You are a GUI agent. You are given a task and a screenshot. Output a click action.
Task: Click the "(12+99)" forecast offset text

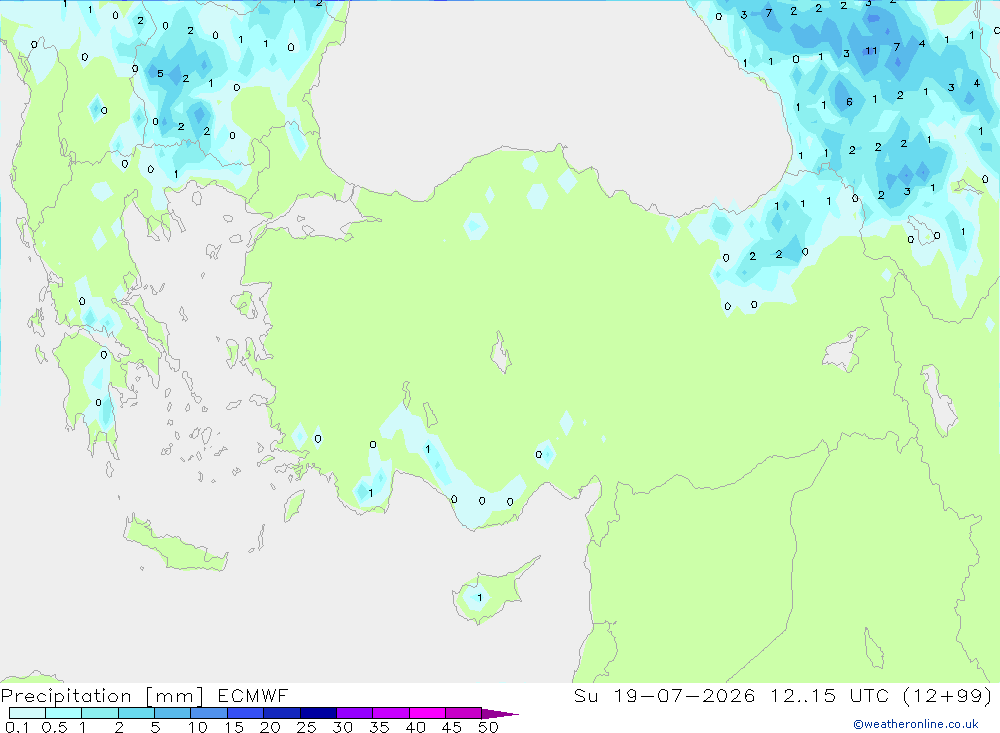tap(948, 695)
